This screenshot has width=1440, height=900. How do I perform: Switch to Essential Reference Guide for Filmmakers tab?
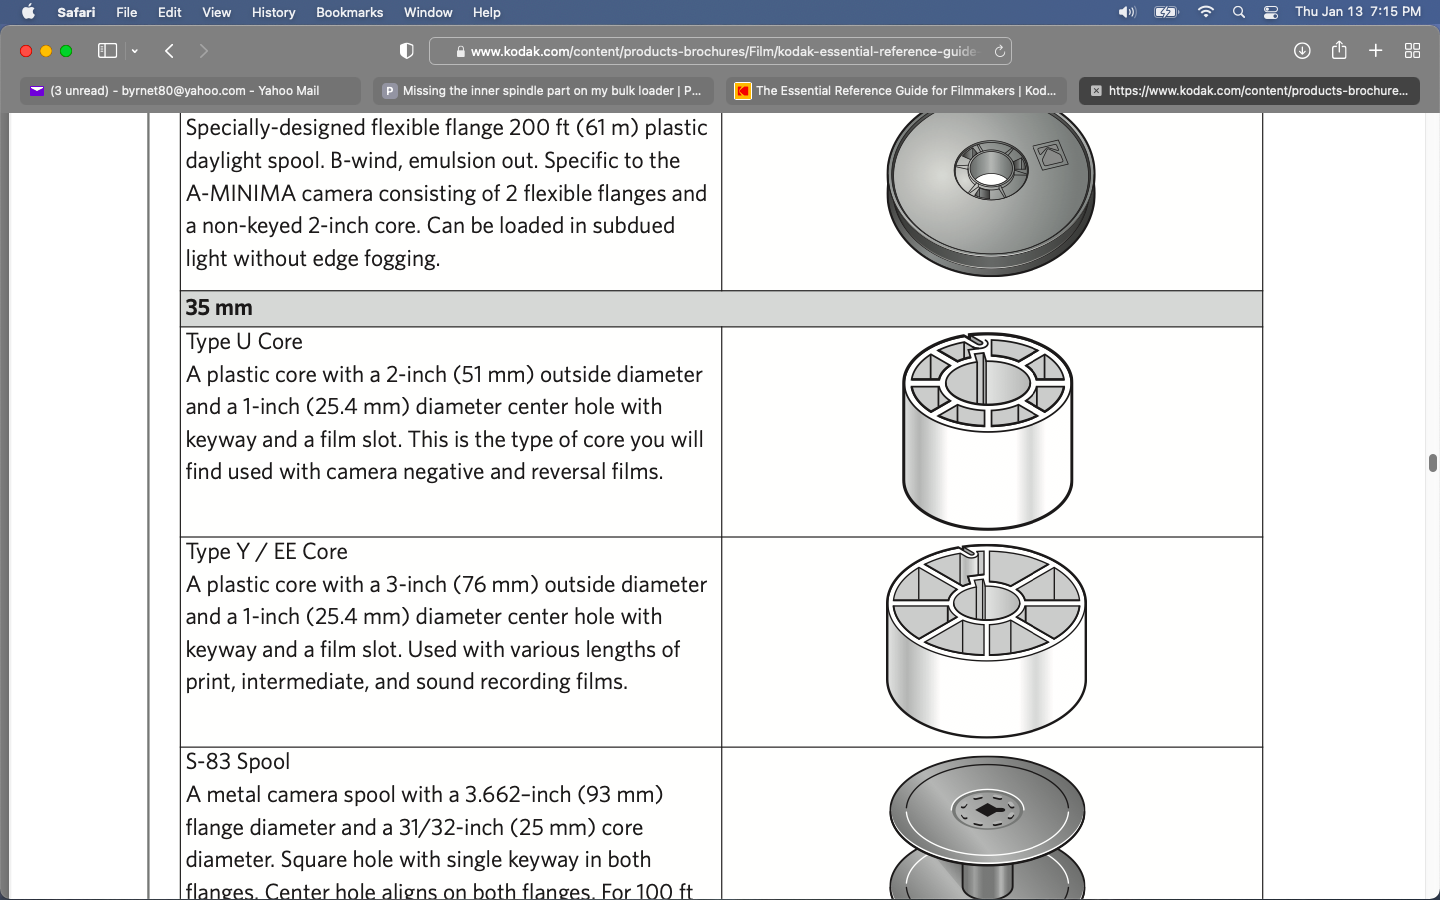click(896, 91)
